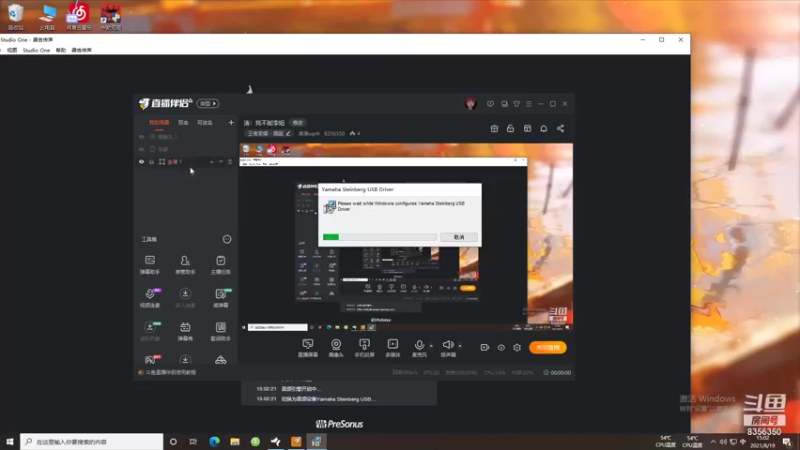This screenshot has height=450, width=800.
Task: Edit the 王者荣耀 category tag
Action: (x=269, y=134)
